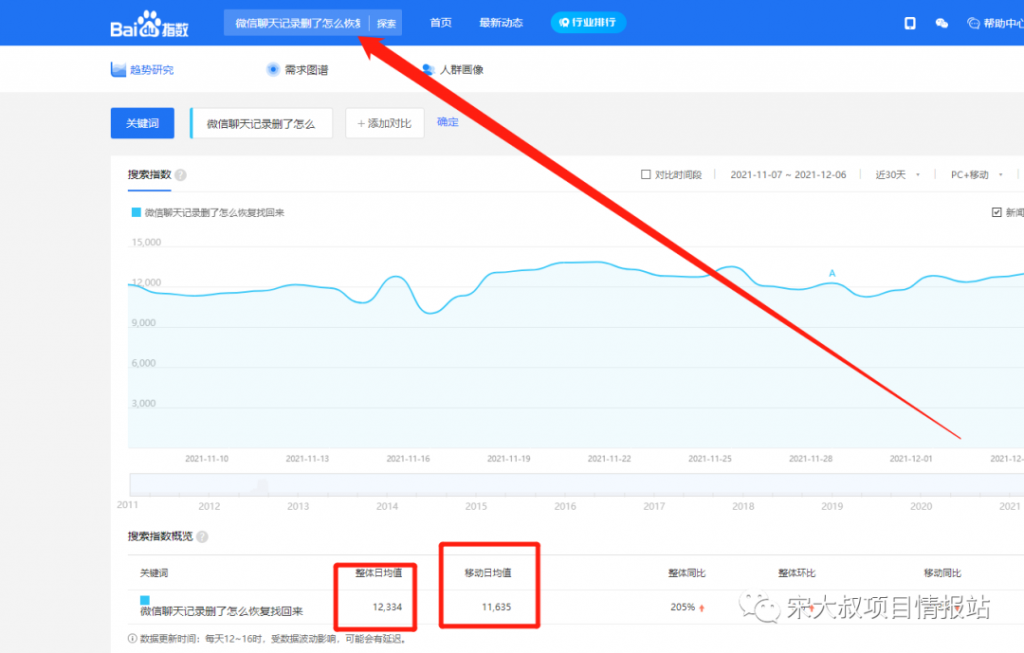The width and height of the screenshot is (1024, 653).
Task: Click the 整体环比 column header
Action: coord(797,573)
